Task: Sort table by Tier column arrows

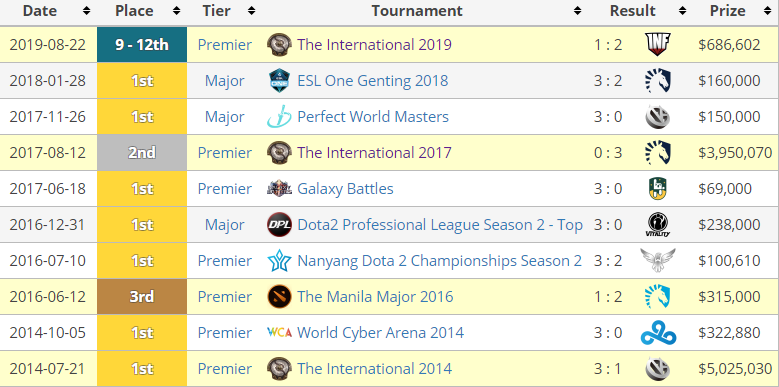Action: pos(251,10)
